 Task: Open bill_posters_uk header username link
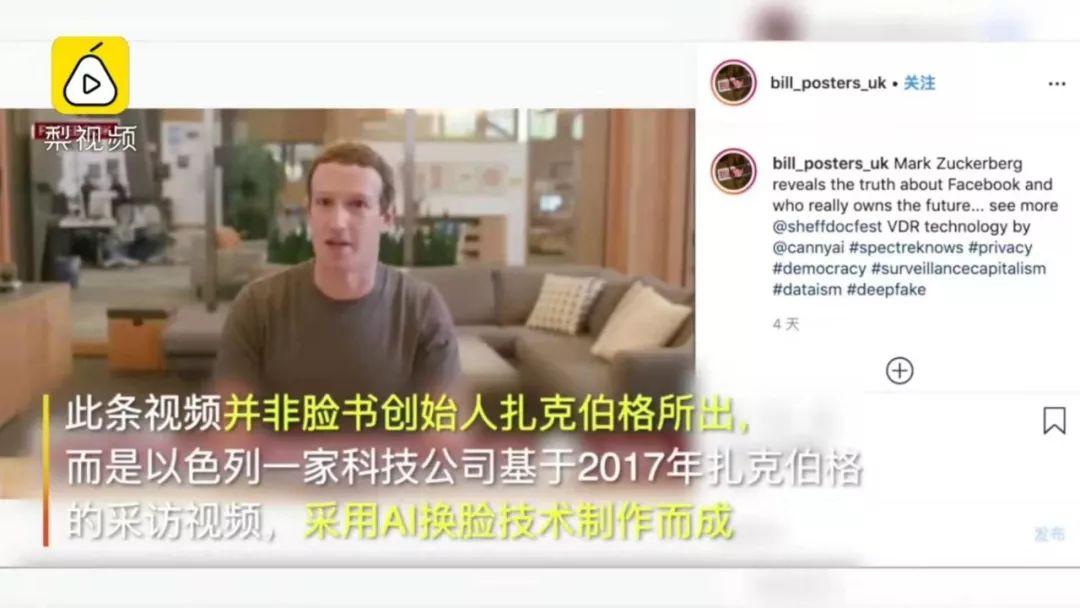[828, 83]
